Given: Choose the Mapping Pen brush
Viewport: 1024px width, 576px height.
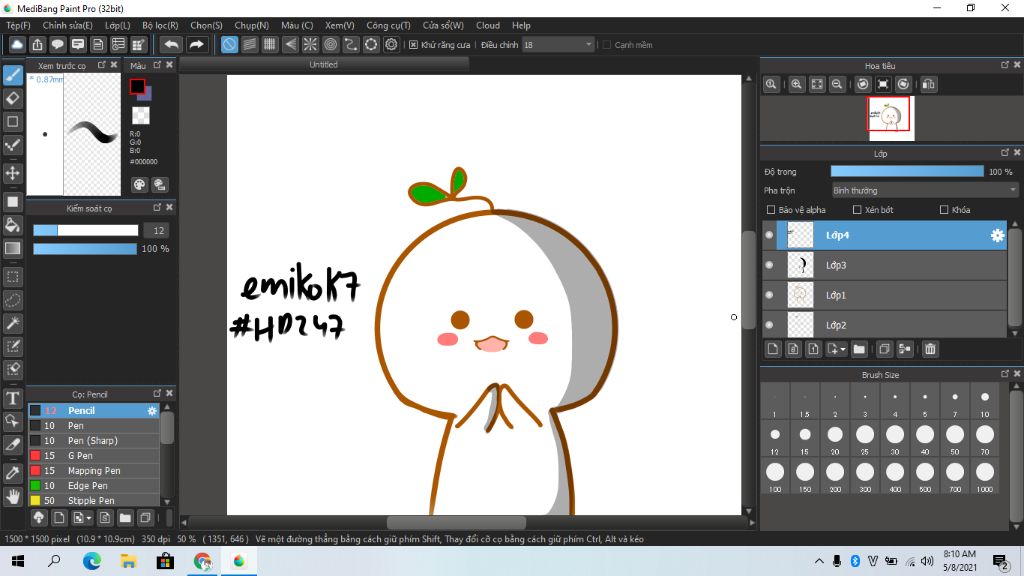Looking at the screenshot, I should click(94, 471).
